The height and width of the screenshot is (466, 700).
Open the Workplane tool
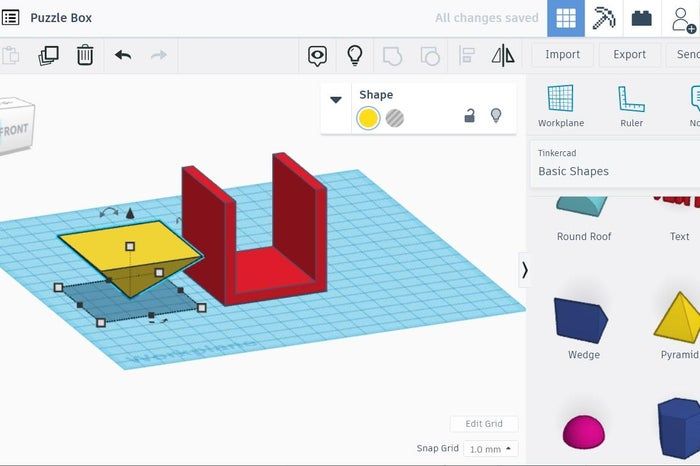(560, 105)
